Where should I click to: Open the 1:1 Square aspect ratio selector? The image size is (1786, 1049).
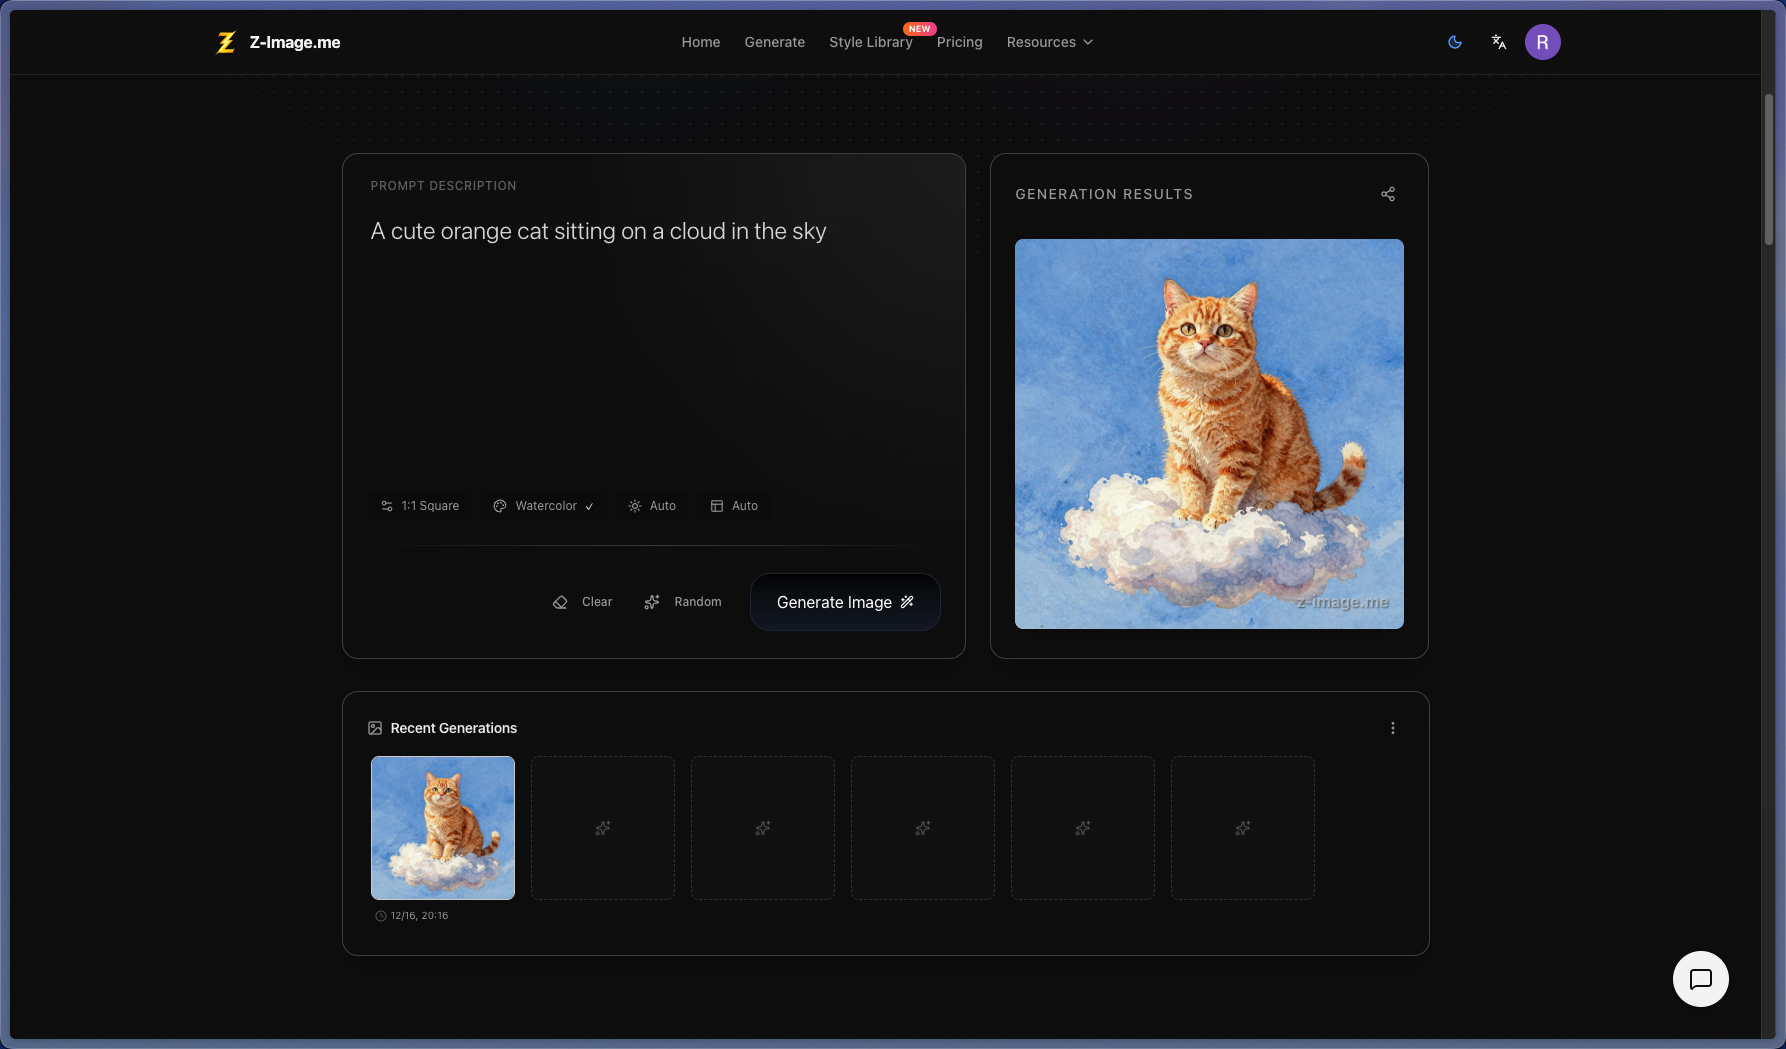click(x=419, y=506)
